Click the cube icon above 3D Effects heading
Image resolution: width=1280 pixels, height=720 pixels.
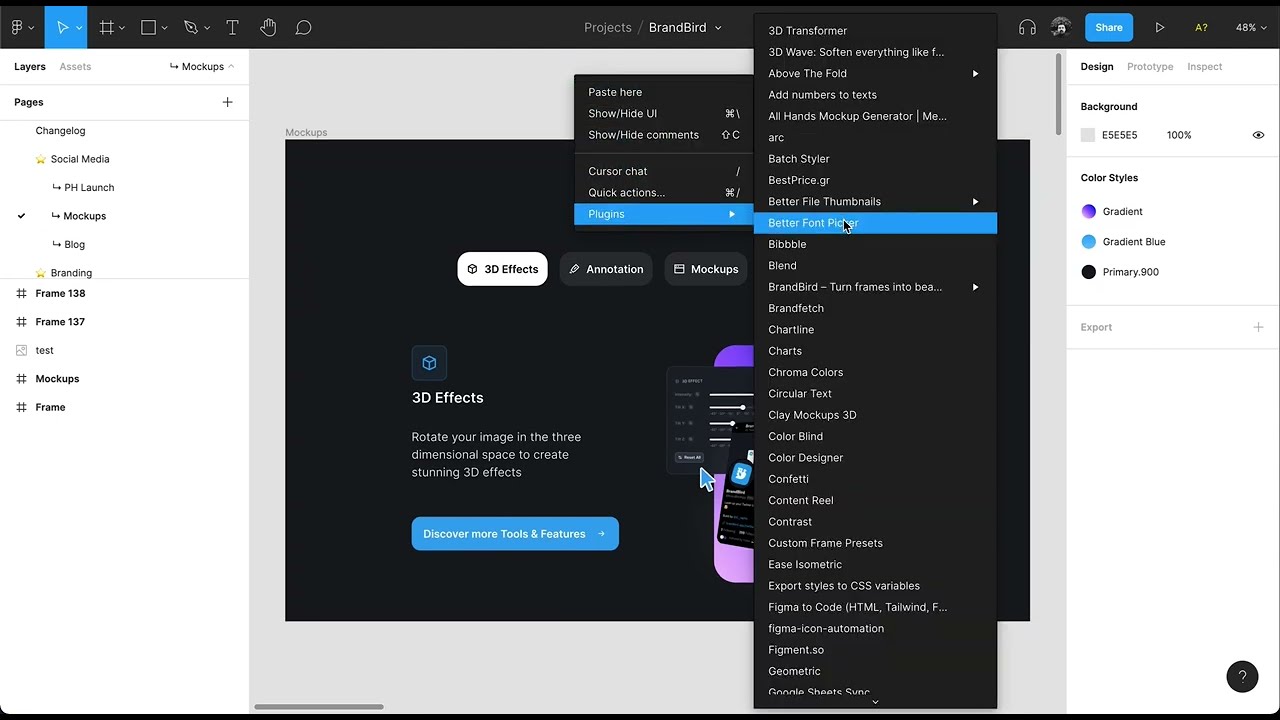click(x=429, y=363)
